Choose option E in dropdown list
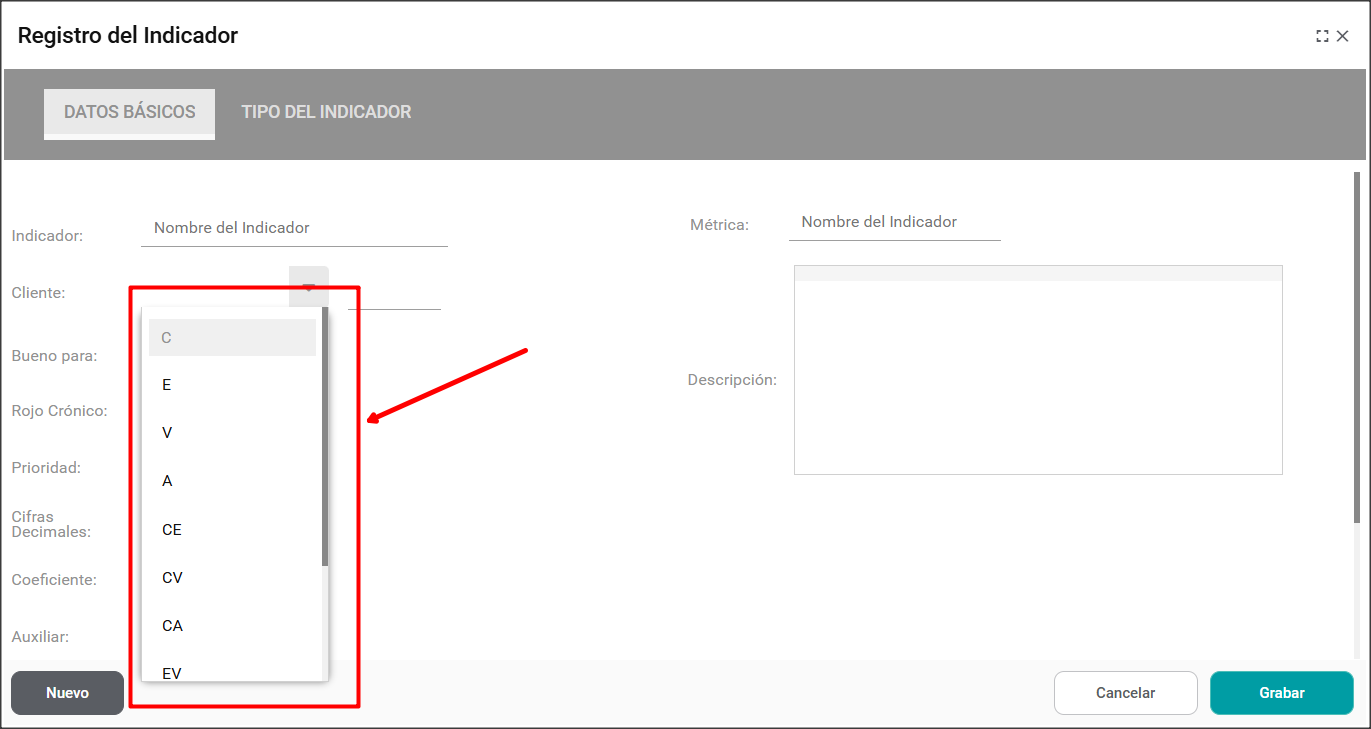This screenshot has height=729, width=1371. [x=232, y=385]
